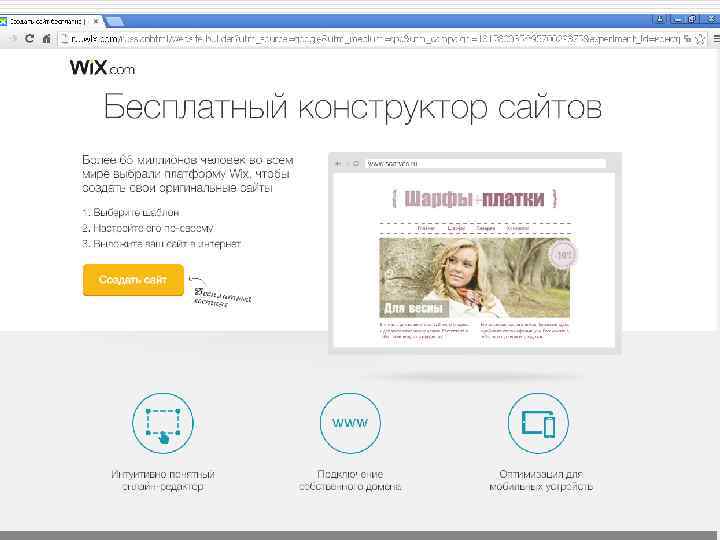
Task: Open the translate page icon in address bar
Action: pos(687,39)
